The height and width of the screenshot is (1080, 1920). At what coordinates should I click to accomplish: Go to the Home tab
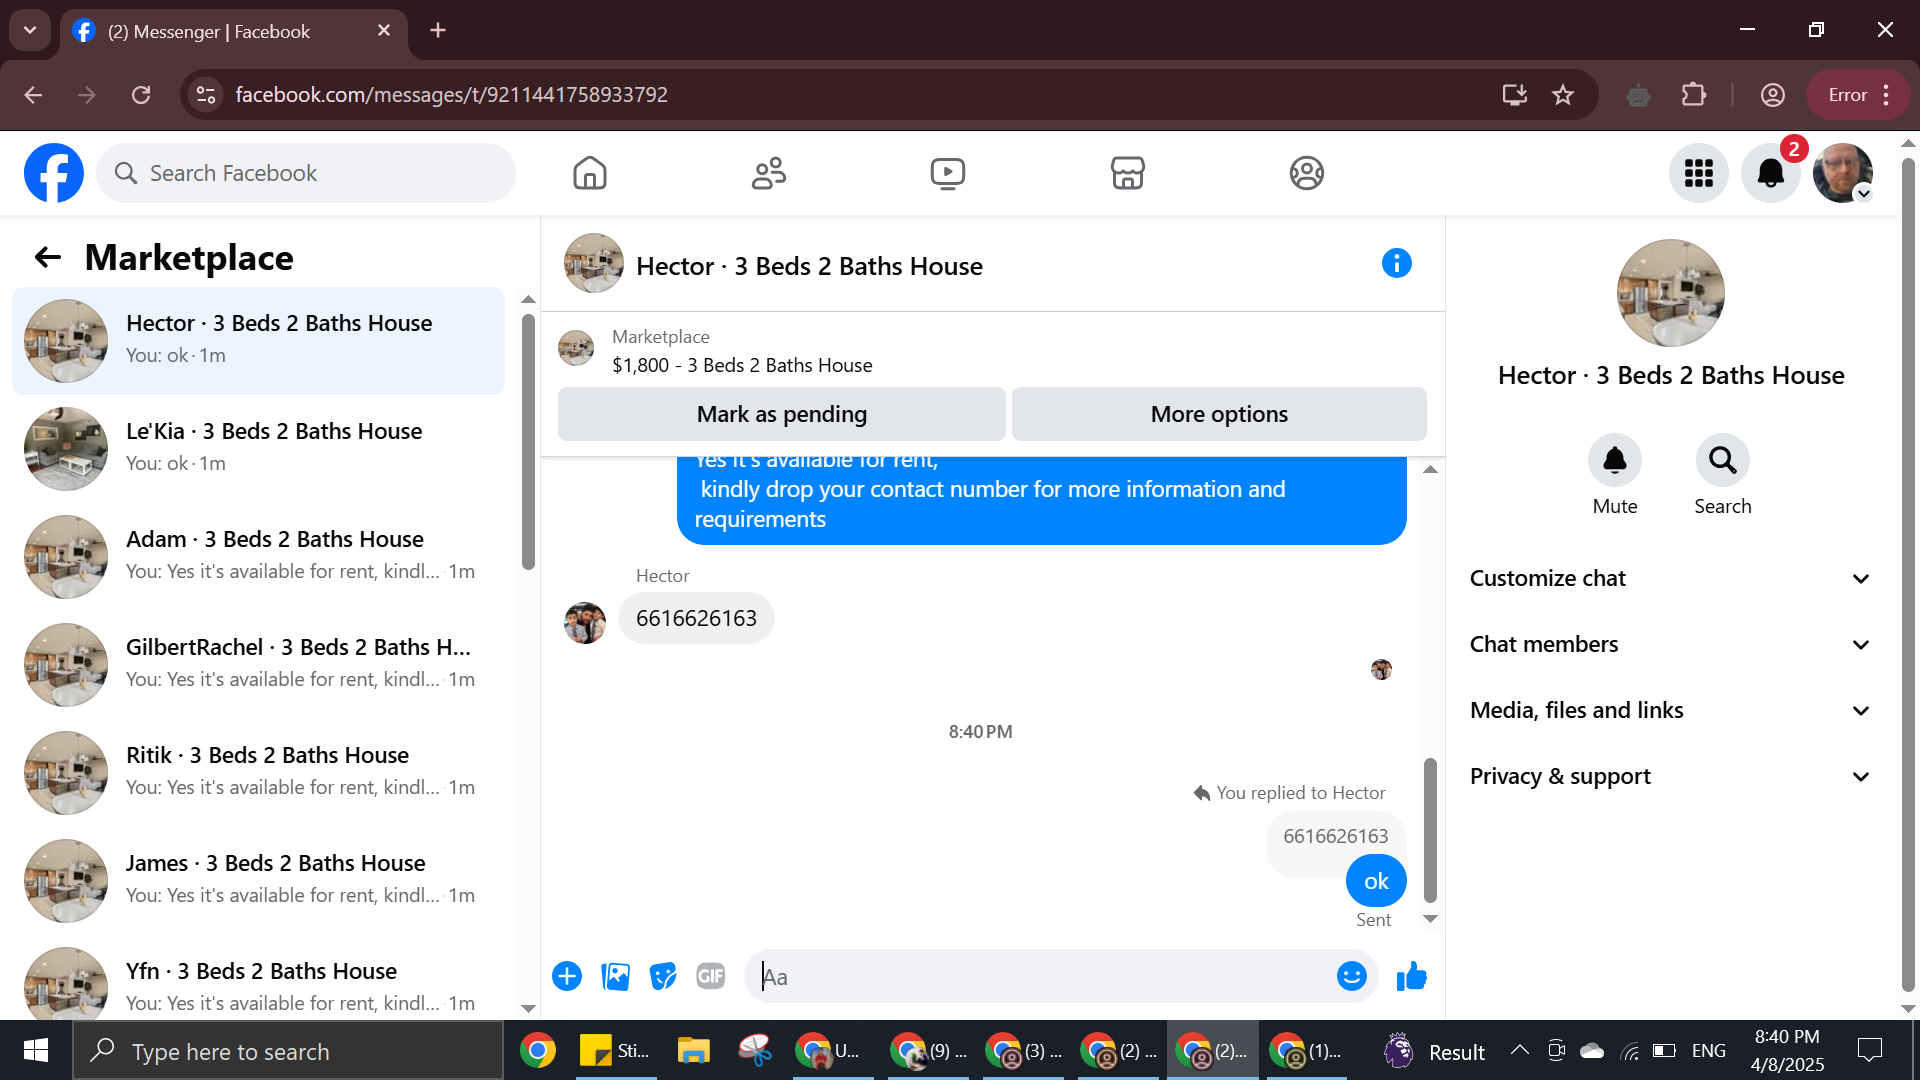click(x=589, y=173)
